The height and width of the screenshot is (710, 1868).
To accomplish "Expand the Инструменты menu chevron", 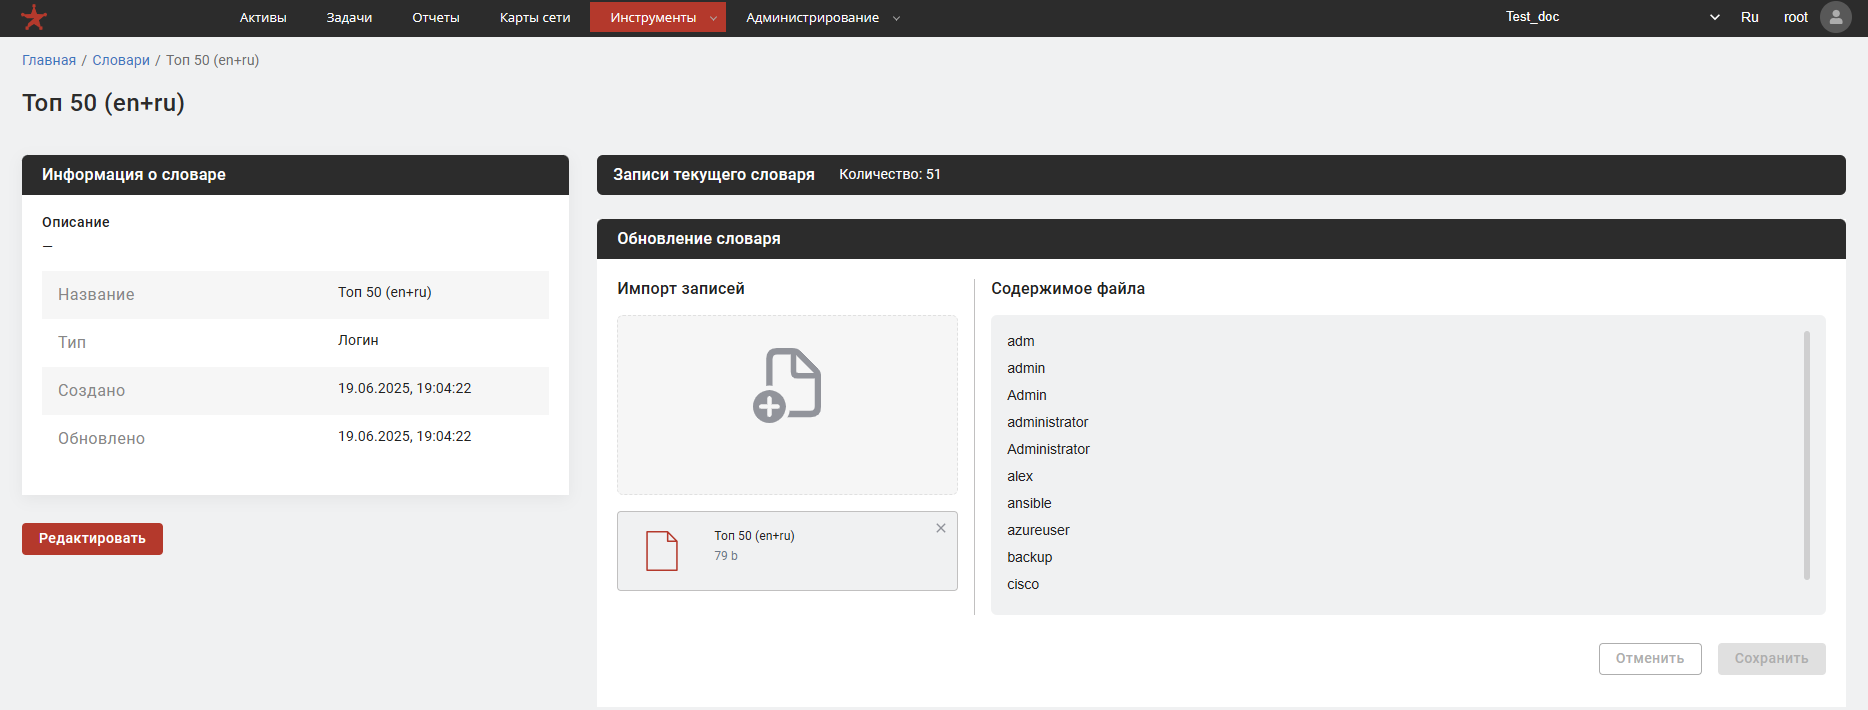I will point(713,18).
